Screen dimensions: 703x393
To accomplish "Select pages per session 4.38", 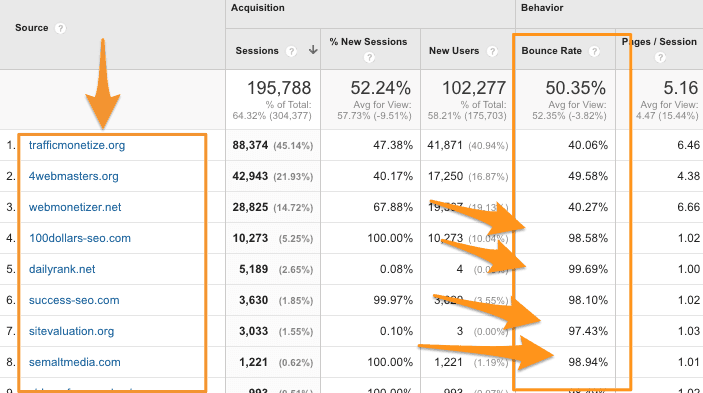I will coord(688,176).
